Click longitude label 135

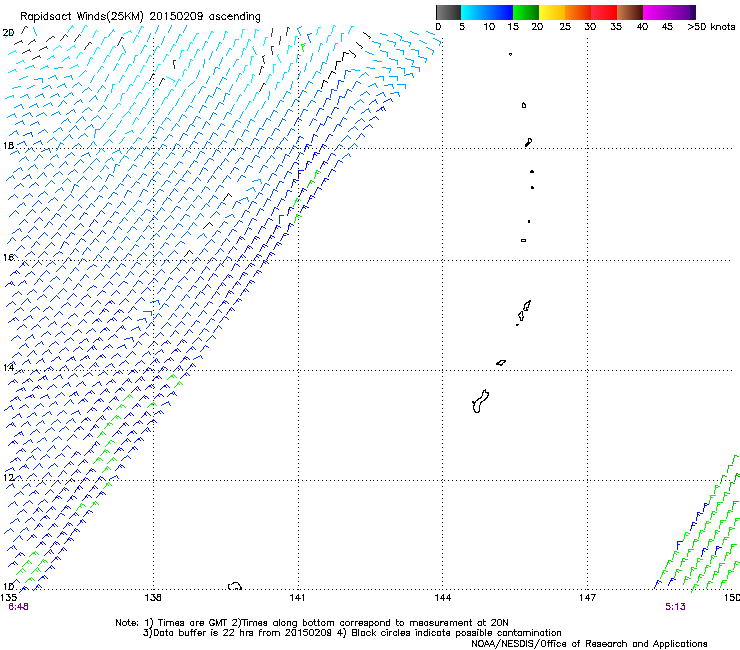pos(8,598)
